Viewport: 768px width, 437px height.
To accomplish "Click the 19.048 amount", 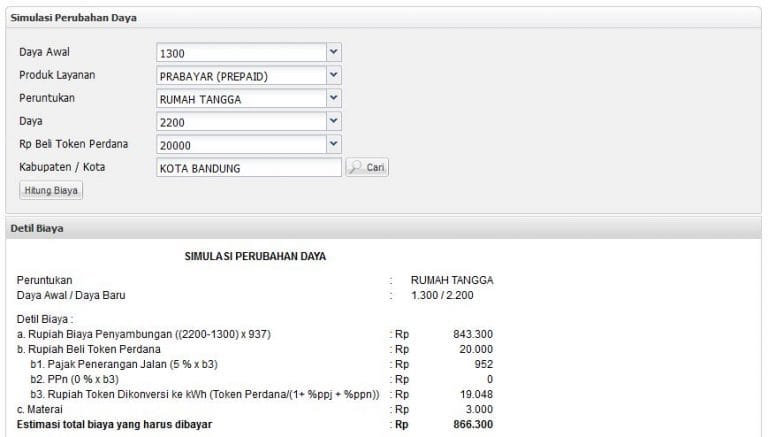I will click(x=477, y=394).
